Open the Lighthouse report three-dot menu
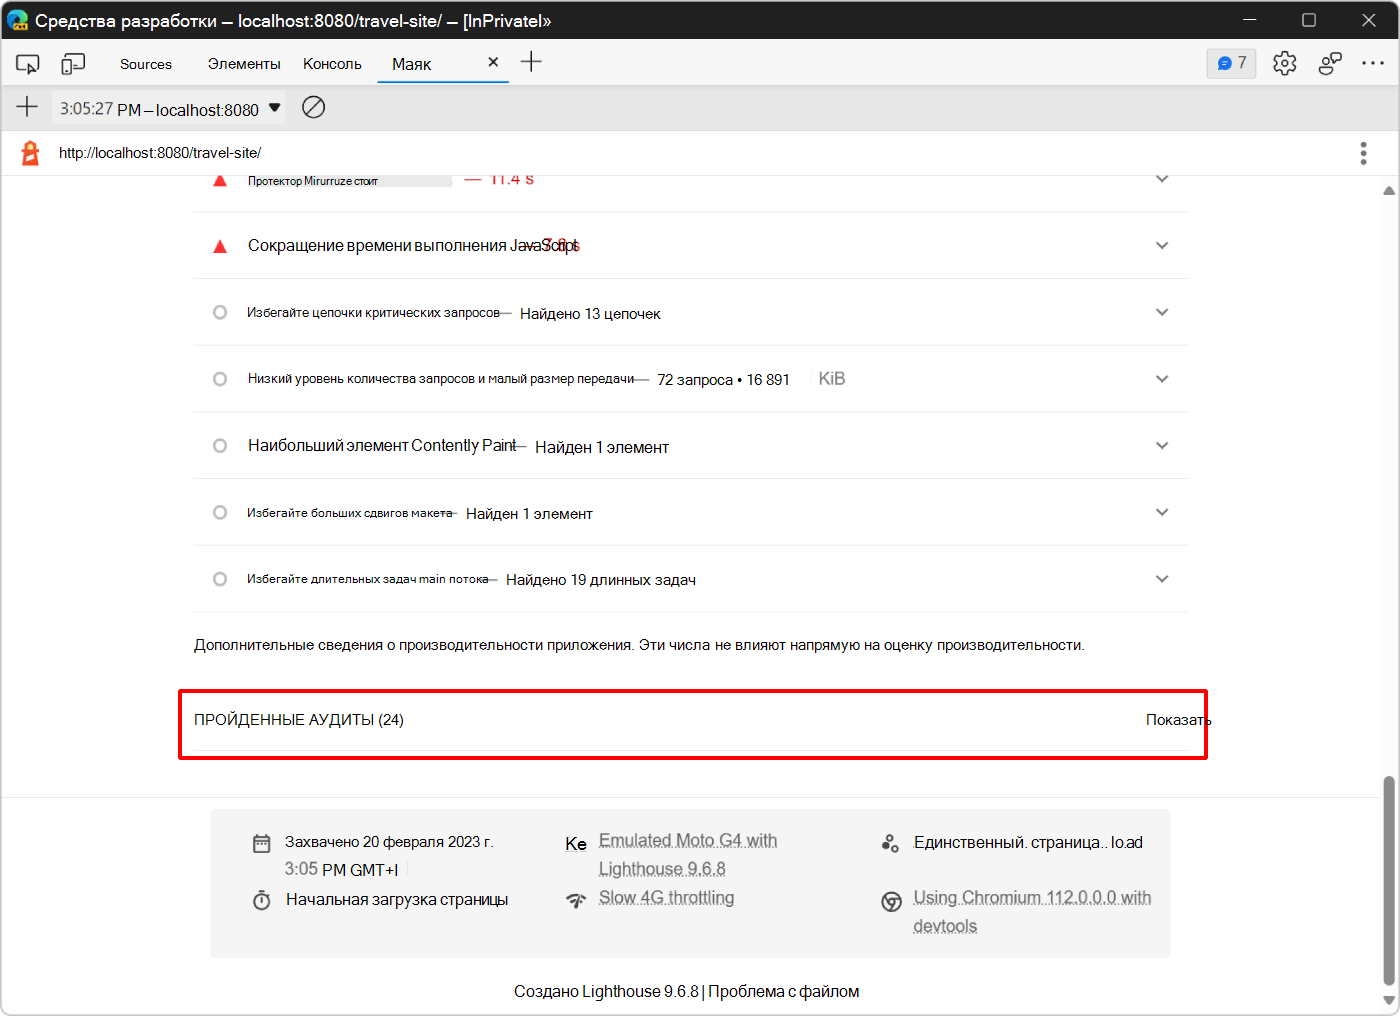 pyautogui.click(x=1363, y=153)
